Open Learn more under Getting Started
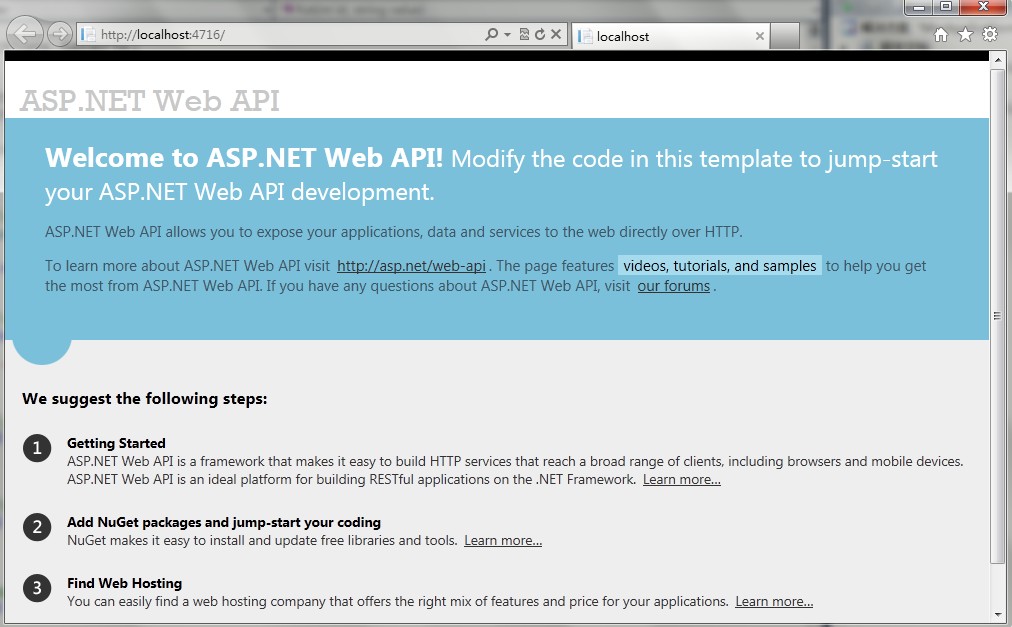Screen dimensions: 1012x627 coord(682,480)
